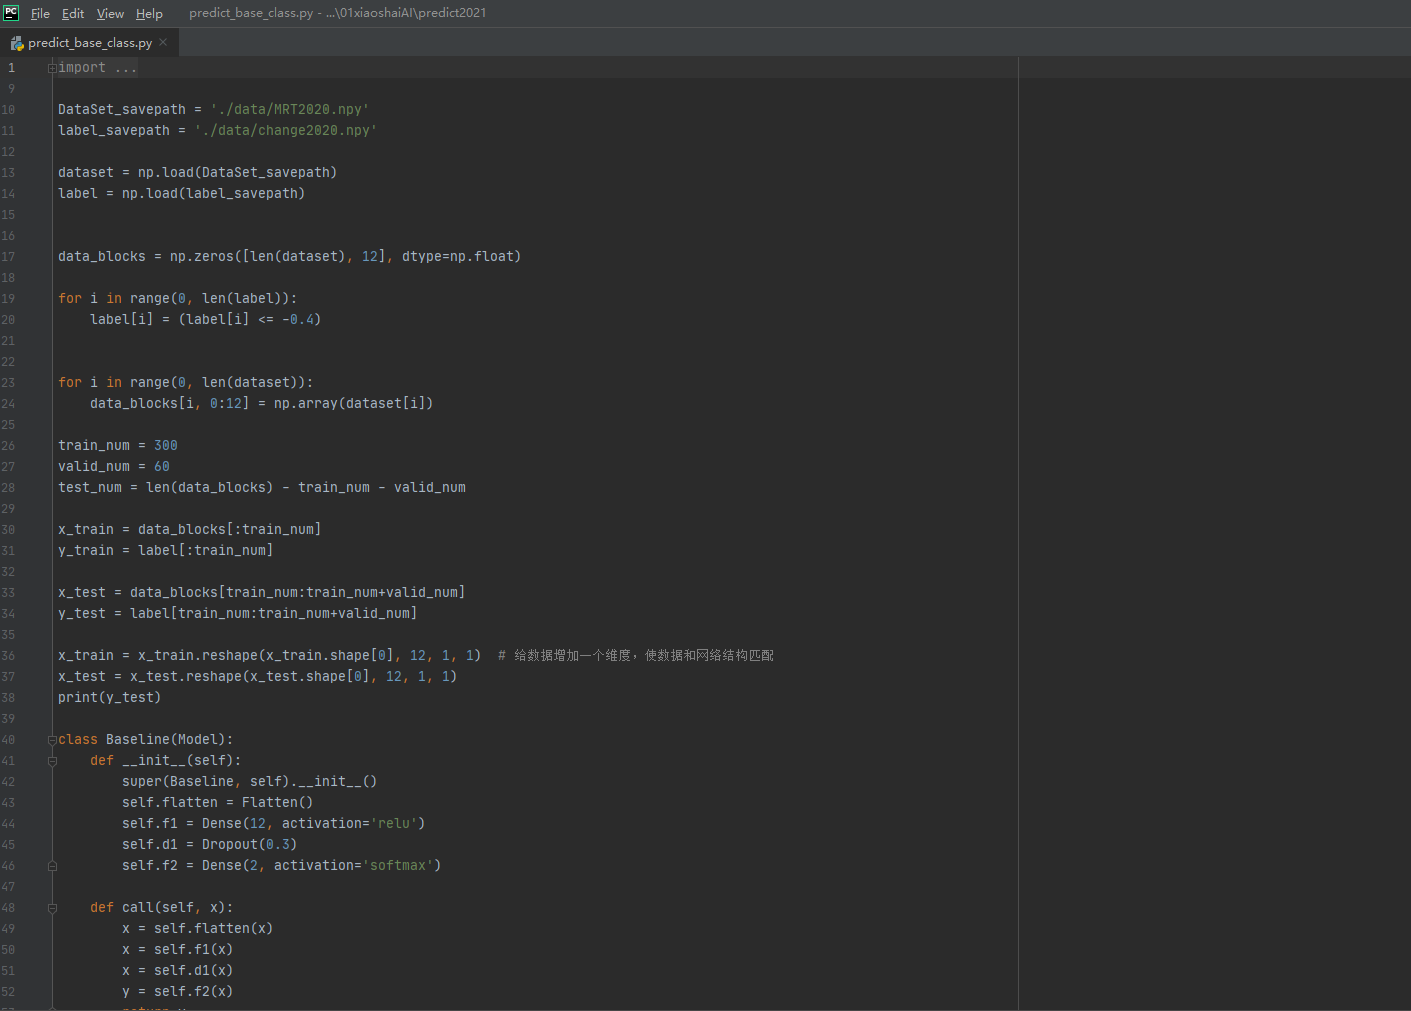1411x1011 pixels.
Task: Click the x_test slicing line 33
Action: pyautogui.click(x=261, y=593)
